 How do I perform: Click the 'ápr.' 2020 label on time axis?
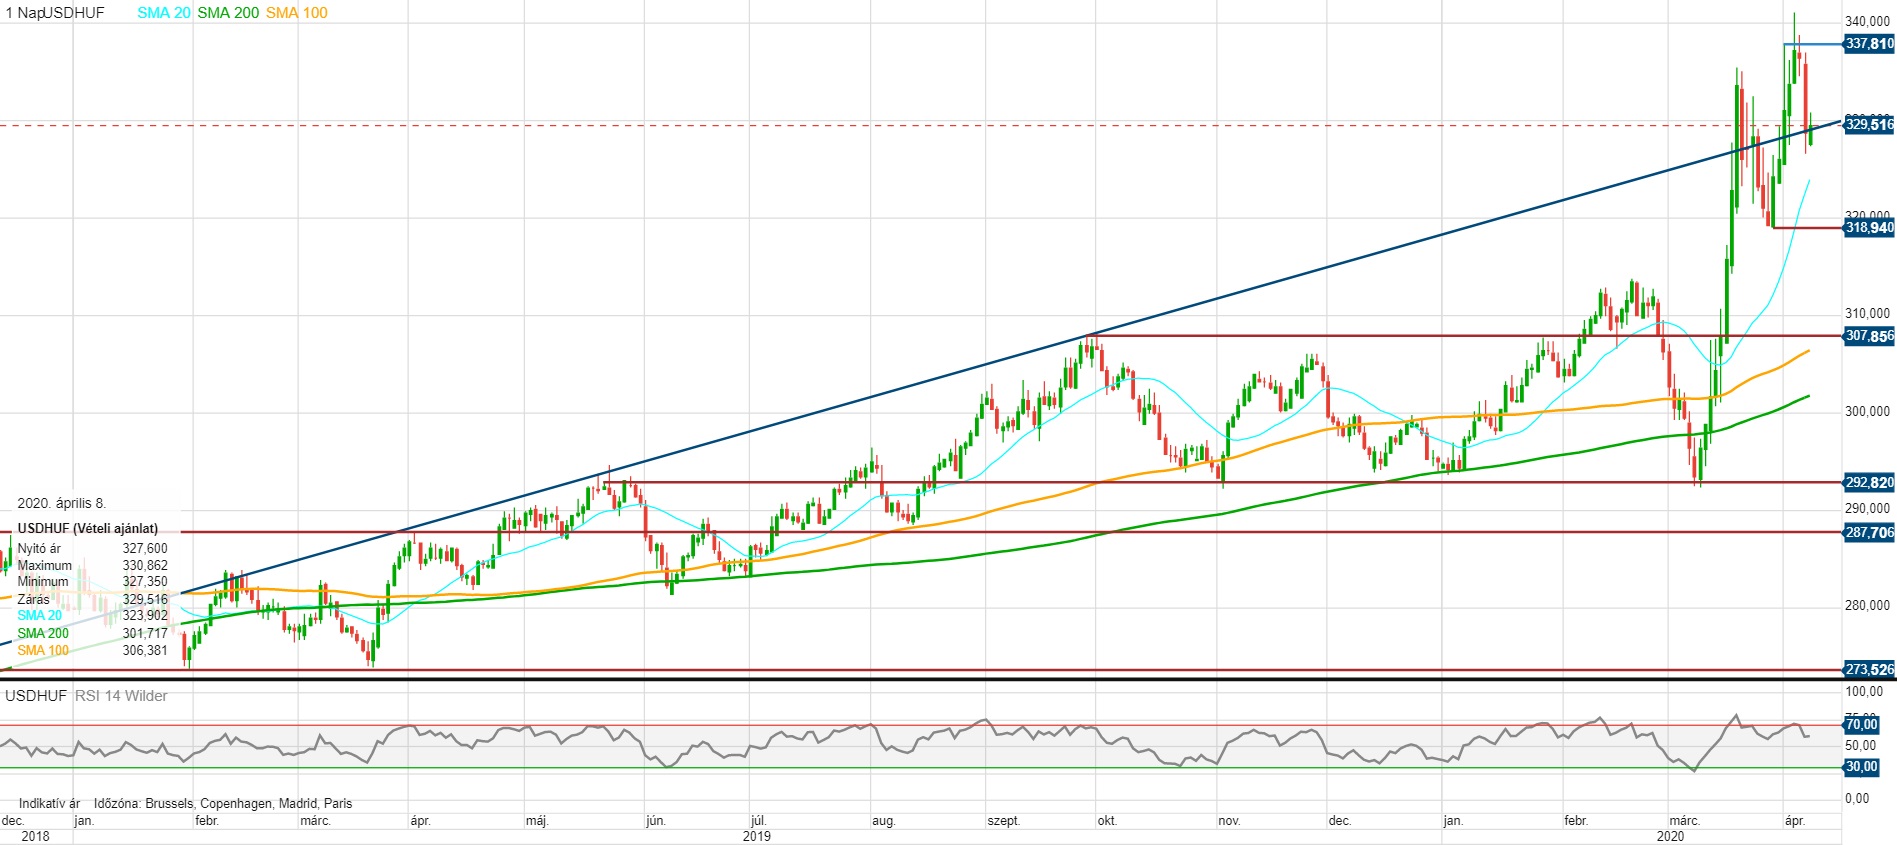coord(1795,821)
